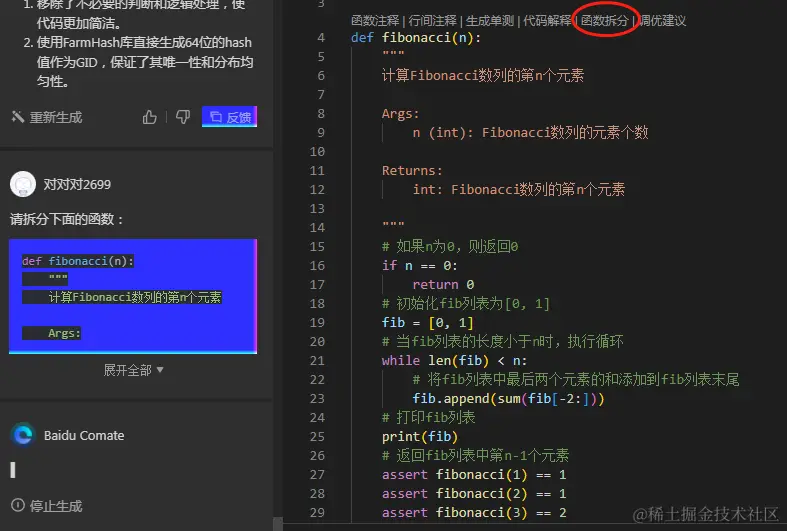
Task: Click 停止生成 to stop generating
Action: point(47,506)
